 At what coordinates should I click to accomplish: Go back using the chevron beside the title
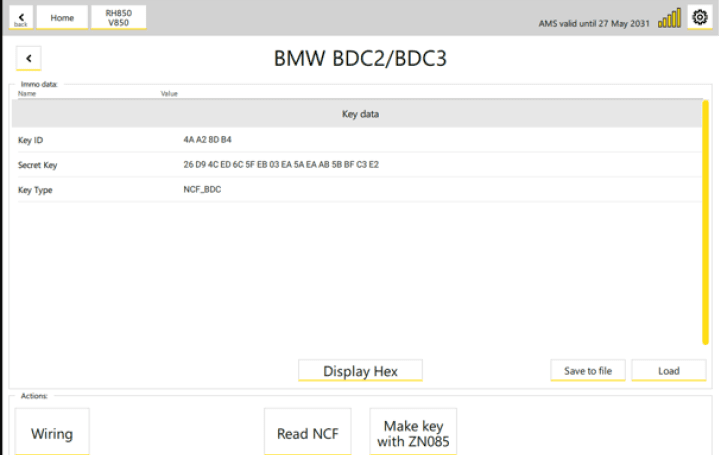tap(28, 58)
